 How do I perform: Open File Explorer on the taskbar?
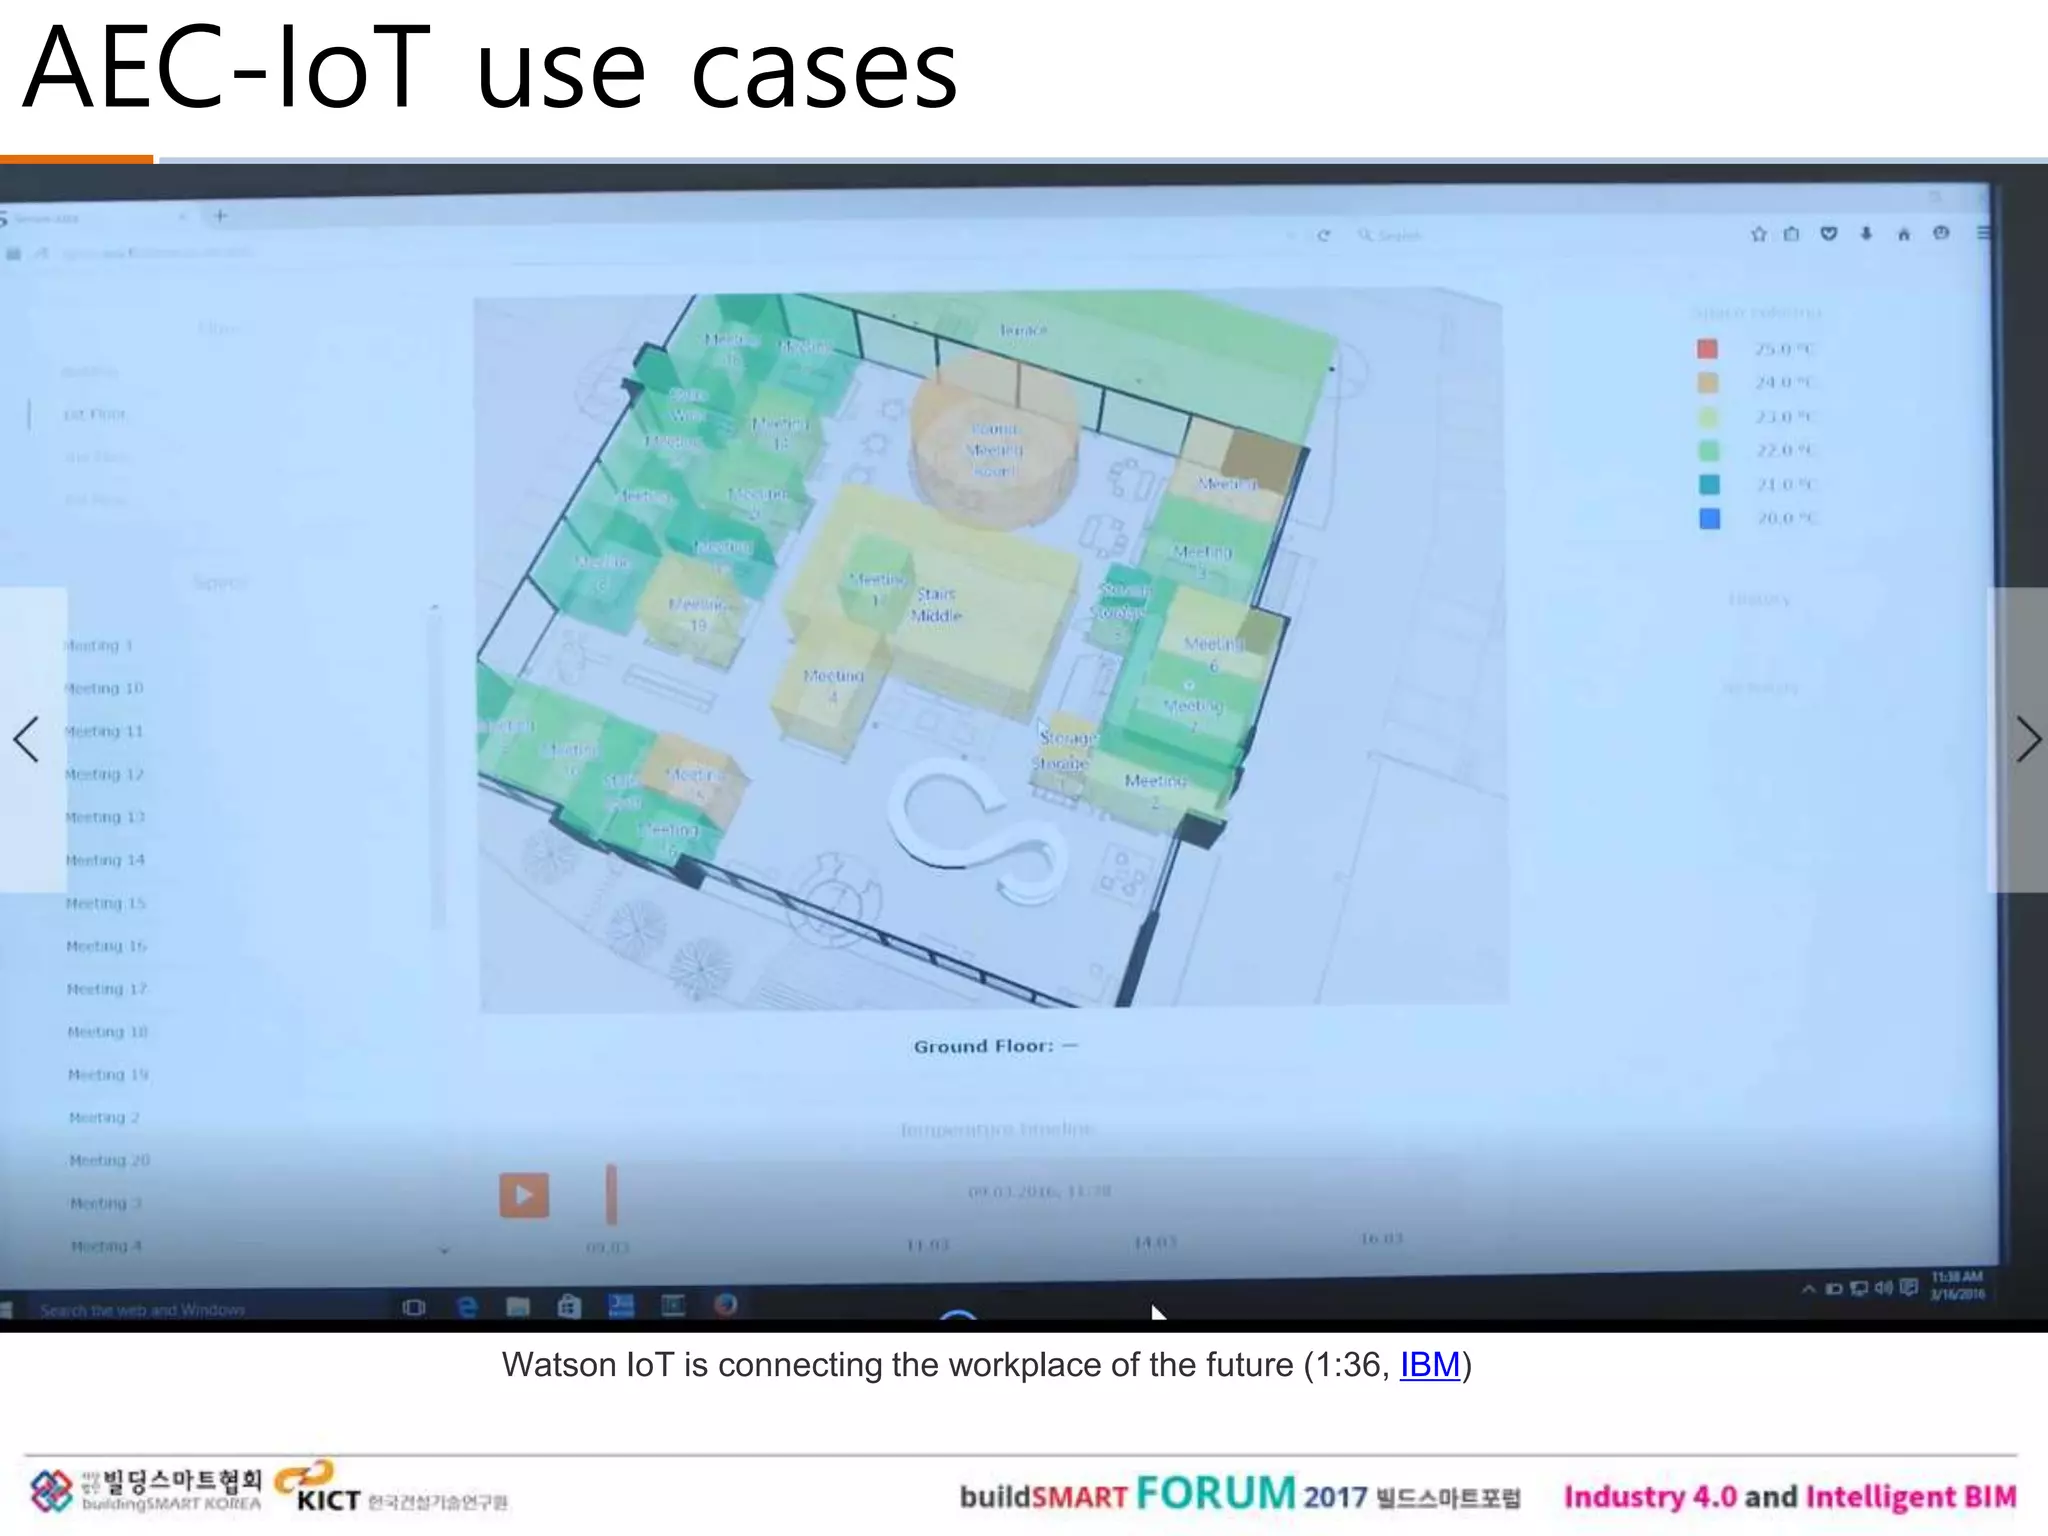point(518,1306)
